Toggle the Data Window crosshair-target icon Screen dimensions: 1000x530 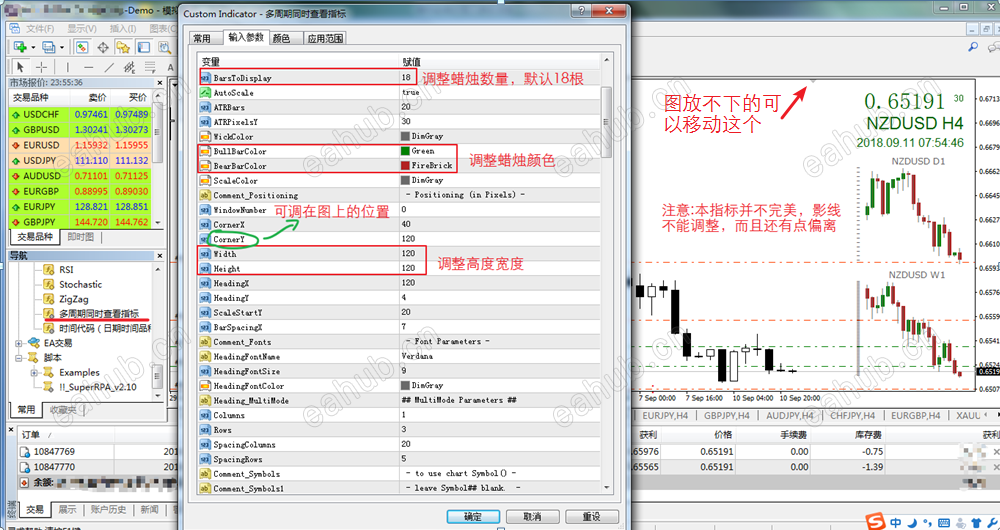click(x=103, y=47)
